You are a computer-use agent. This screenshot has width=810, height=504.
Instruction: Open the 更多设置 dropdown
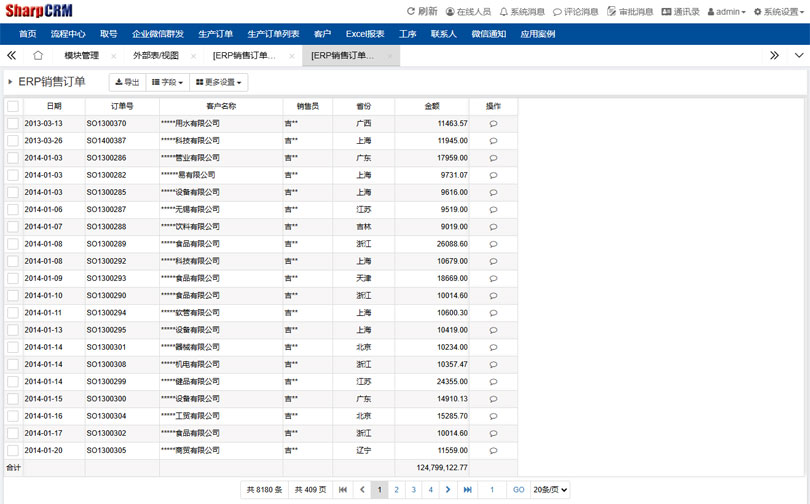tap(219, 82)
